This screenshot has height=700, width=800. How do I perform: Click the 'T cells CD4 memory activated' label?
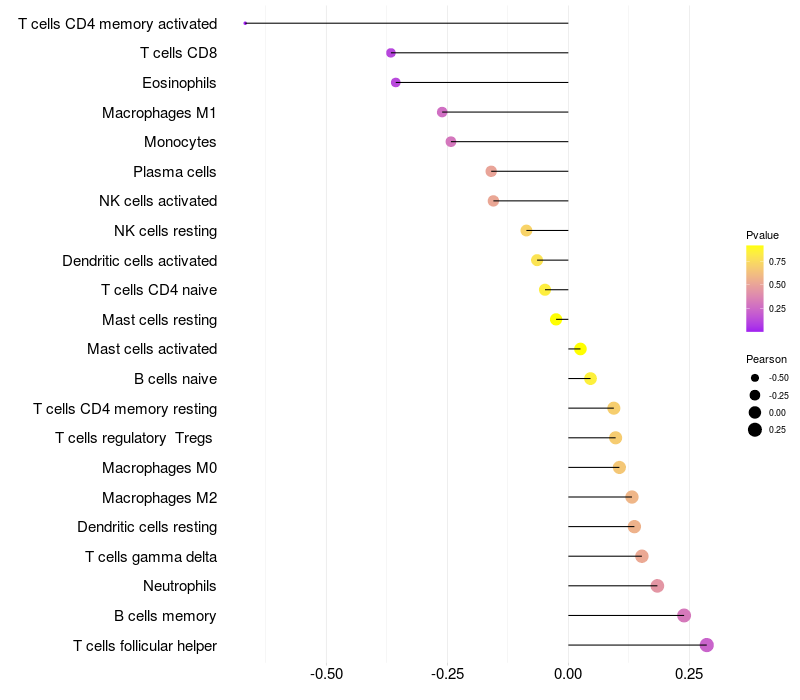[117, 23]
